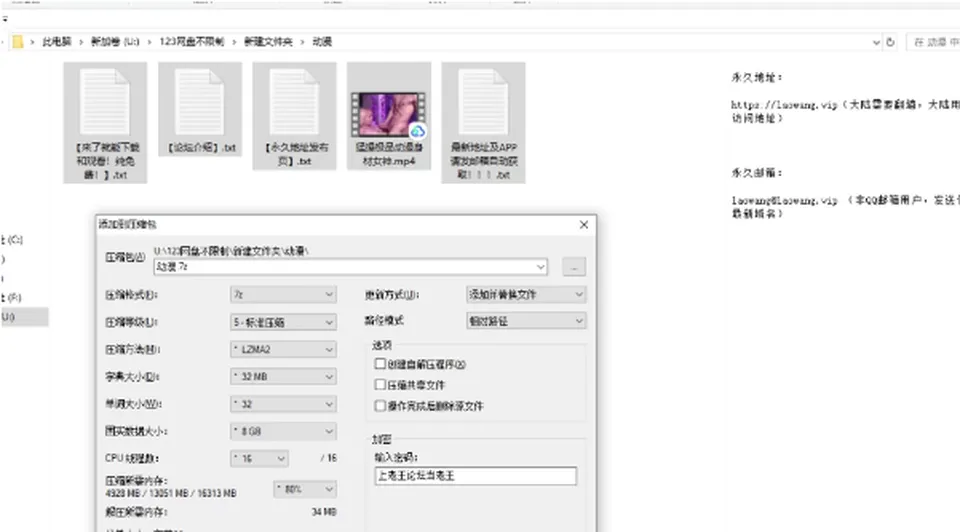The width and height of the screenshot is (960, 532).
Task: Open the memory usage dropdown showing 80%
Action: [x=304, y=489]
